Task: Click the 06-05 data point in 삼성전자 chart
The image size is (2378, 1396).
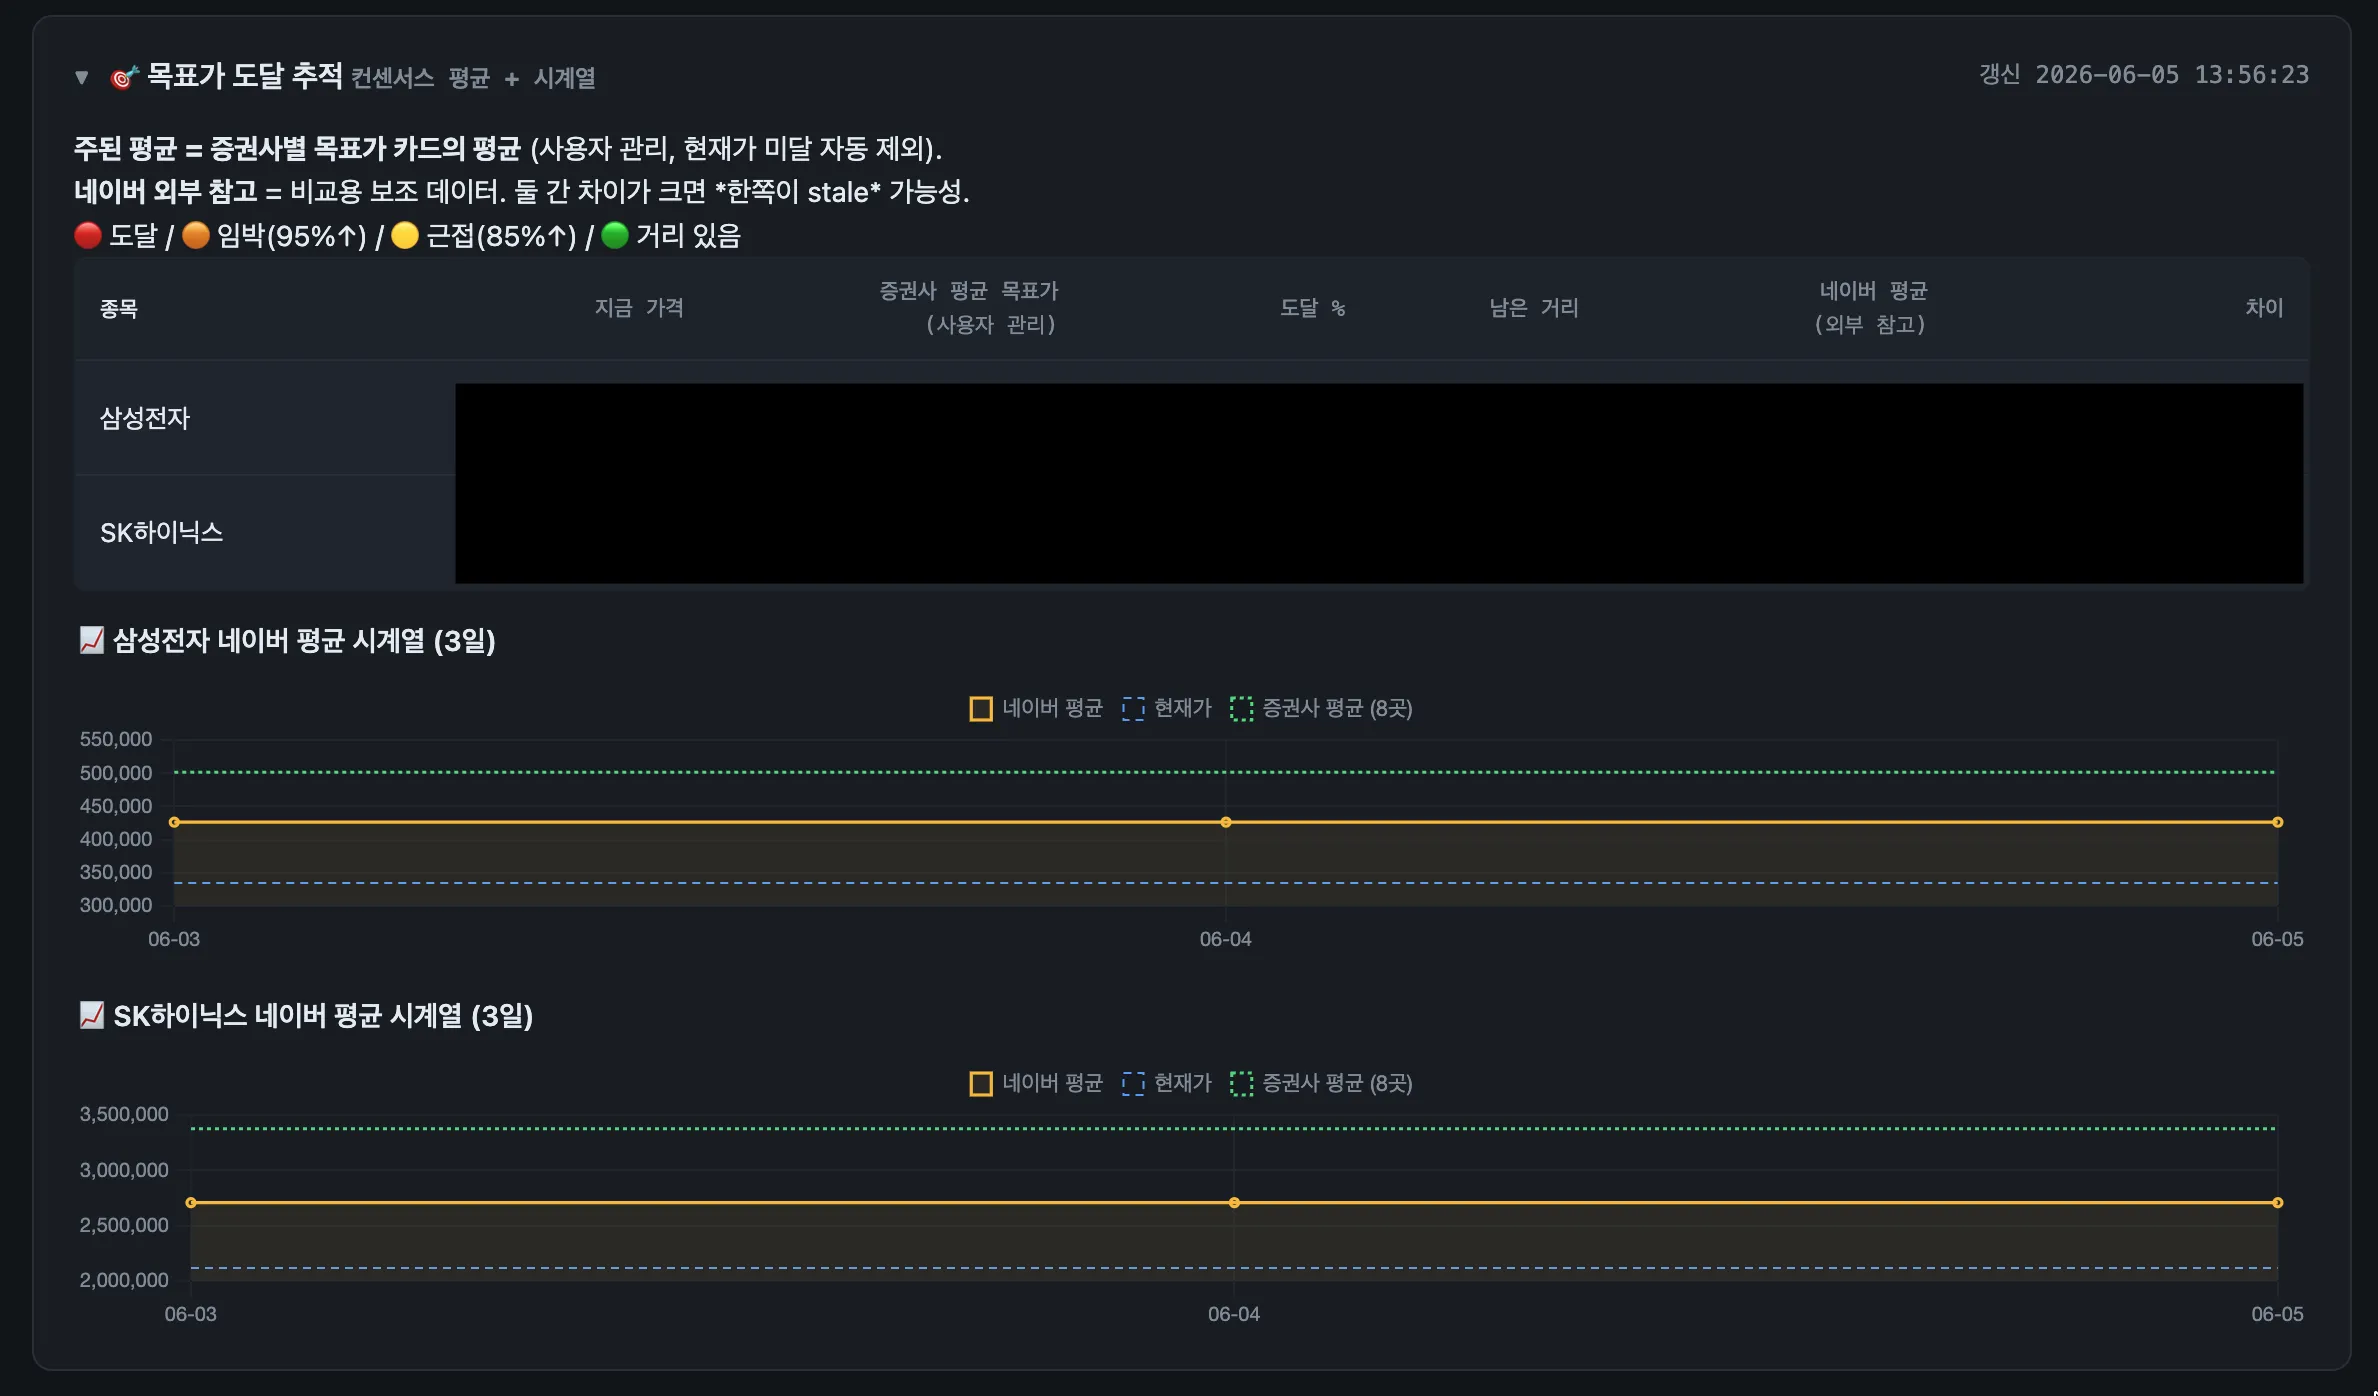Action: tap(2277, 822)
